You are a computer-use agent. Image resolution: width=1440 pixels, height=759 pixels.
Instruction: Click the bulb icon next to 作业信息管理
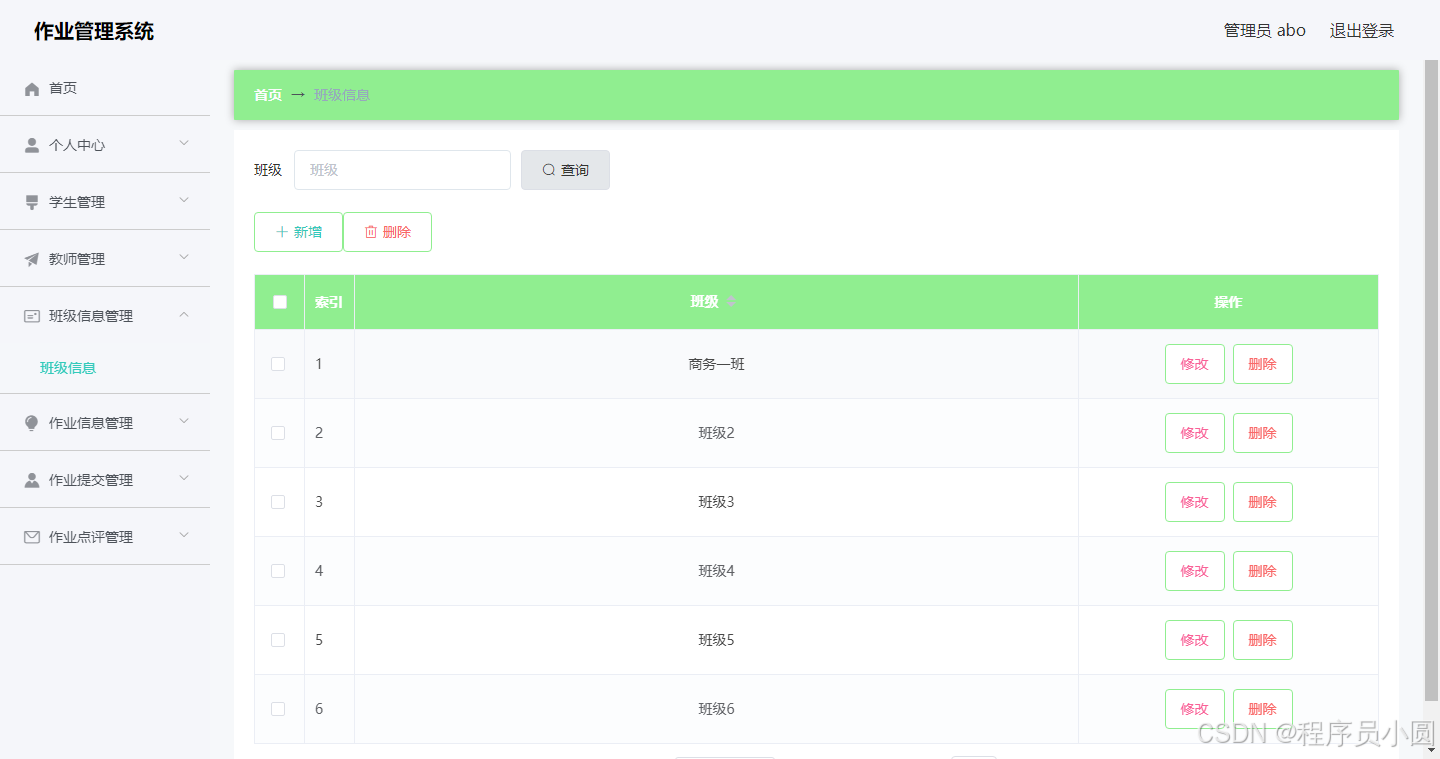(32, 423)
